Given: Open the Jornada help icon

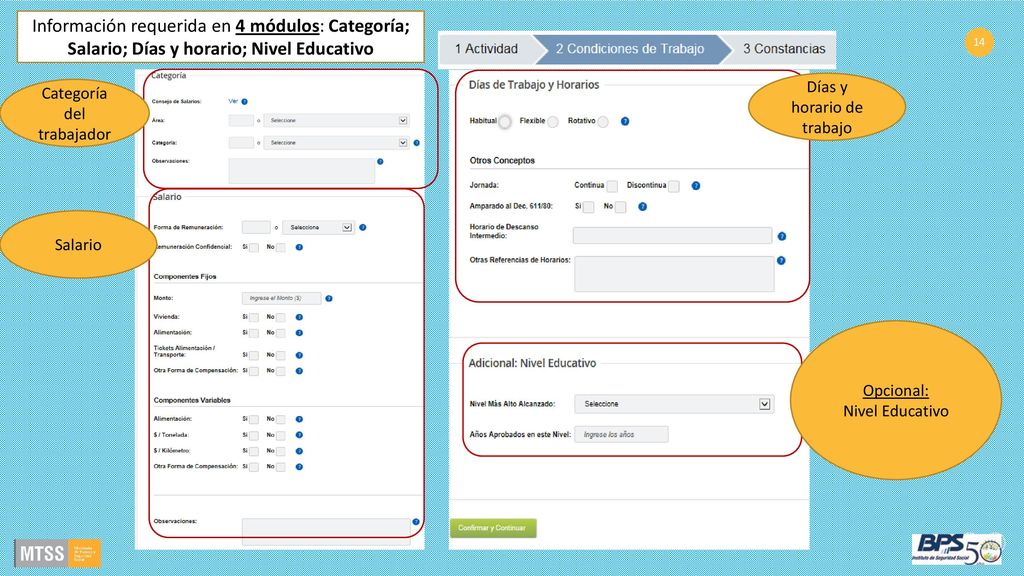Looking at the screenshot, I should (696, 186).
